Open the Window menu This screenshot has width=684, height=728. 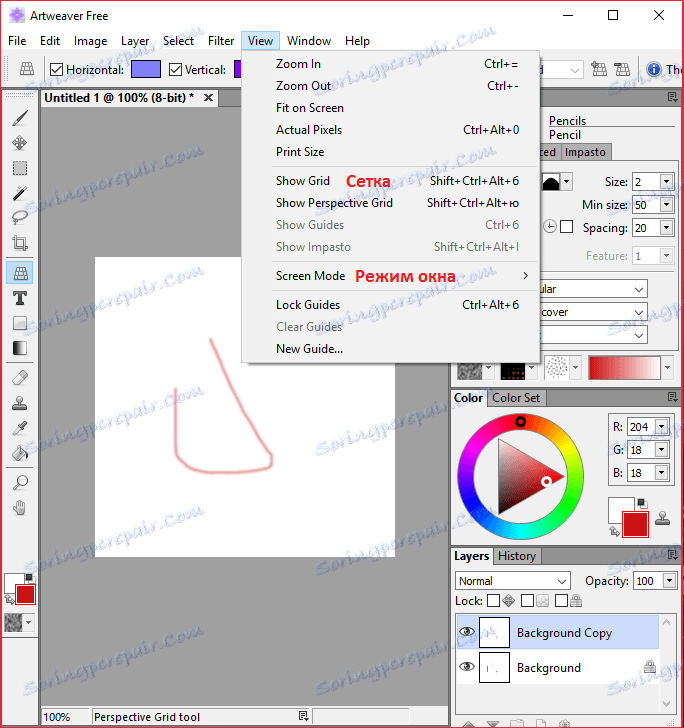point(309,41)
